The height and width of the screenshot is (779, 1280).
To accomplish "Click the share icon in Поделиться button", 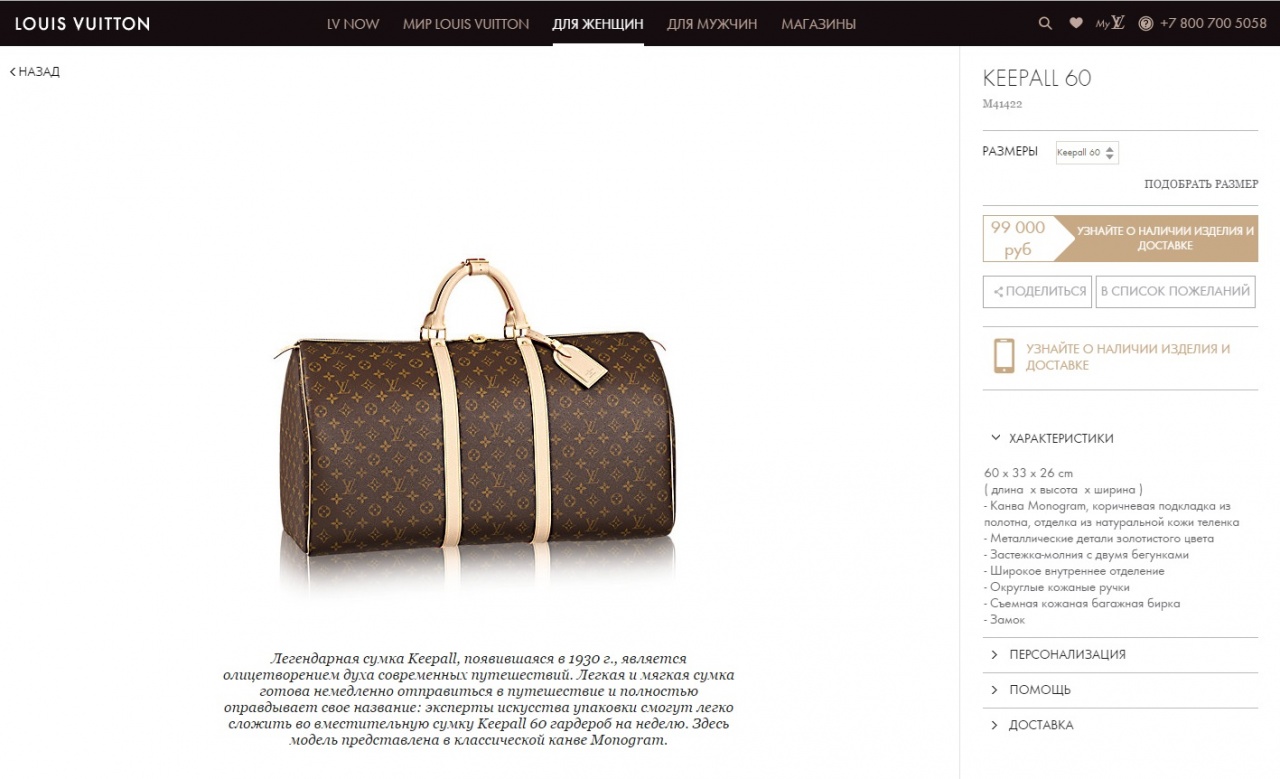I will pos(998,292).
